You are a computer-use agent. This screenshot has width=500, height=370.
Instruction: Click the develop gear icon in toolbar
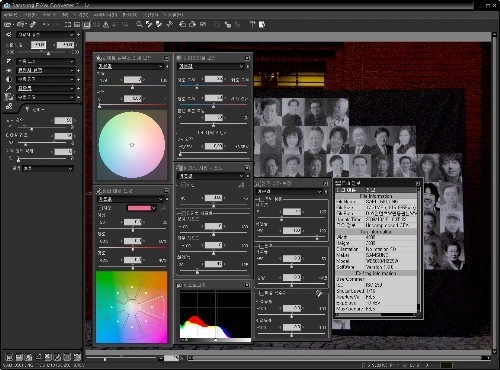[33, 24]
